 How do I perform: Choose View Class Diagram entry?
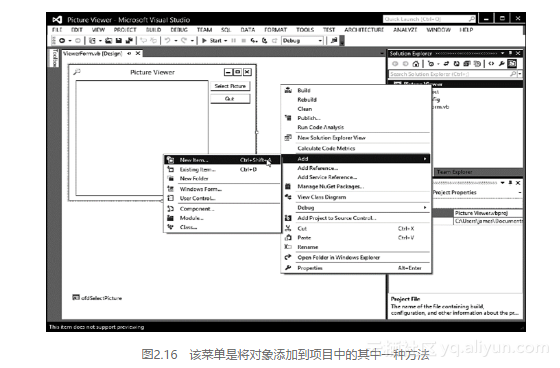[356, 197]
